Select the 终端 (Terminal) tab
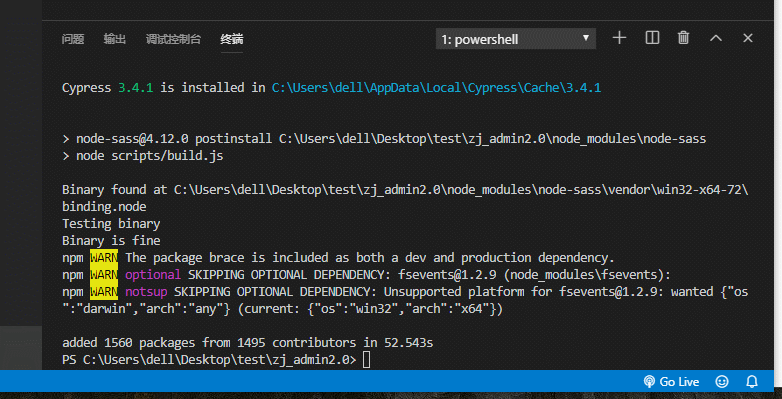Image resolution: width=782 pixels, height=399 pixels. coord(232,39)
